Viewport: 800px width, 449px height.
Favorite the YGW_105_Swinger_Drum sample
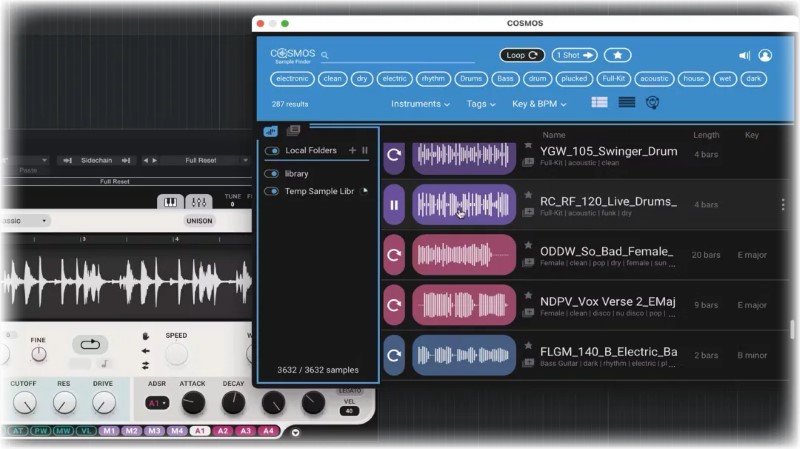pyautogui.click(x=528, y=146)
